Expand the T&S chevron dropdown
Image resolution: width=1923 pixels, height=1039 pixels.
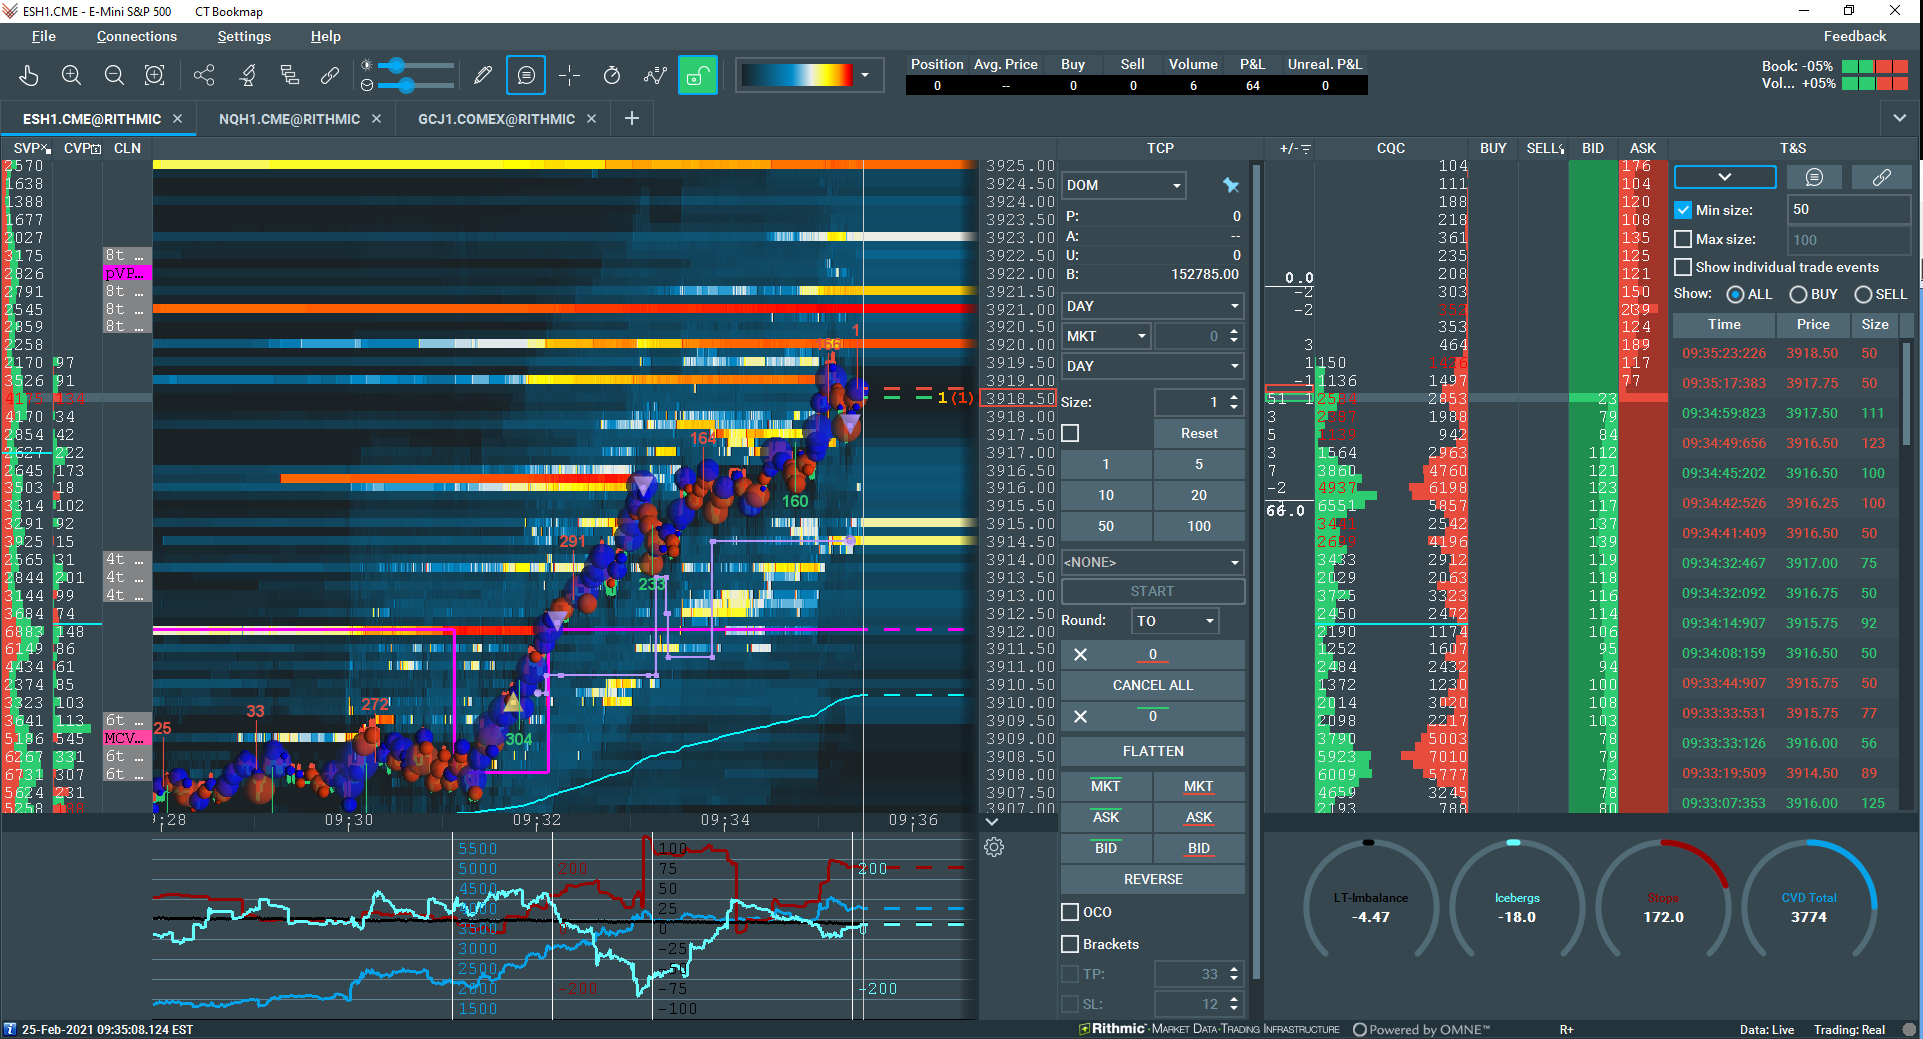click(x=1725, y=177)
